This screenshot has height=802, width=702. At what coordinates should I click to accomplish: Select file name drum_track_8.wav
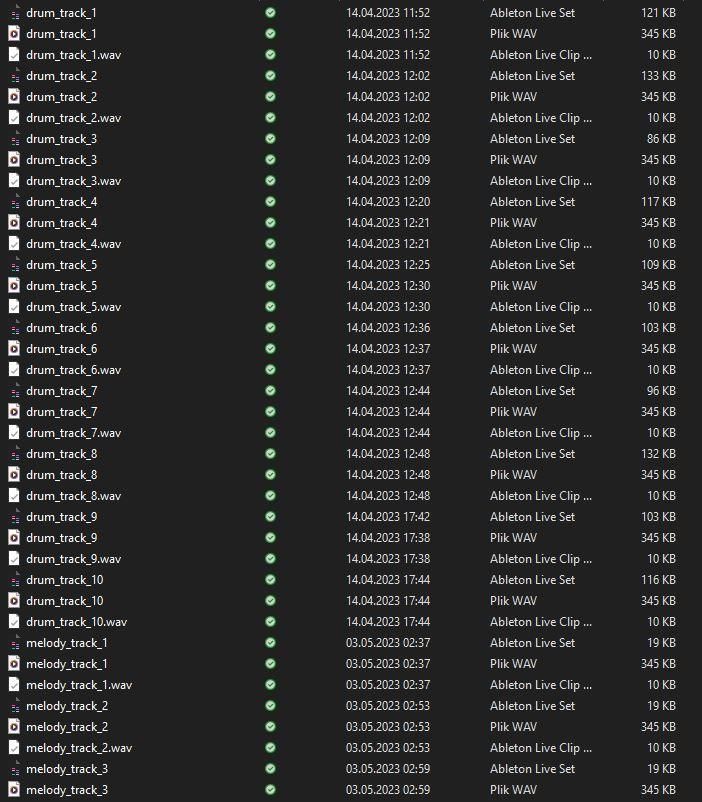[74, 495]
